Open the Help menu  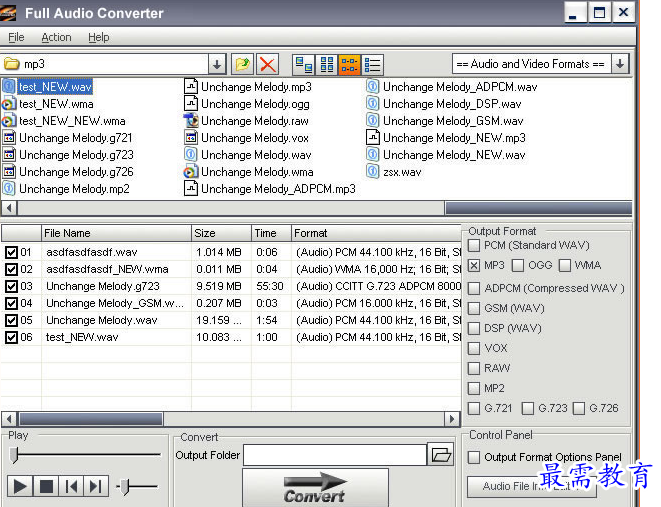pyautogui.click(x=99, y=37)
